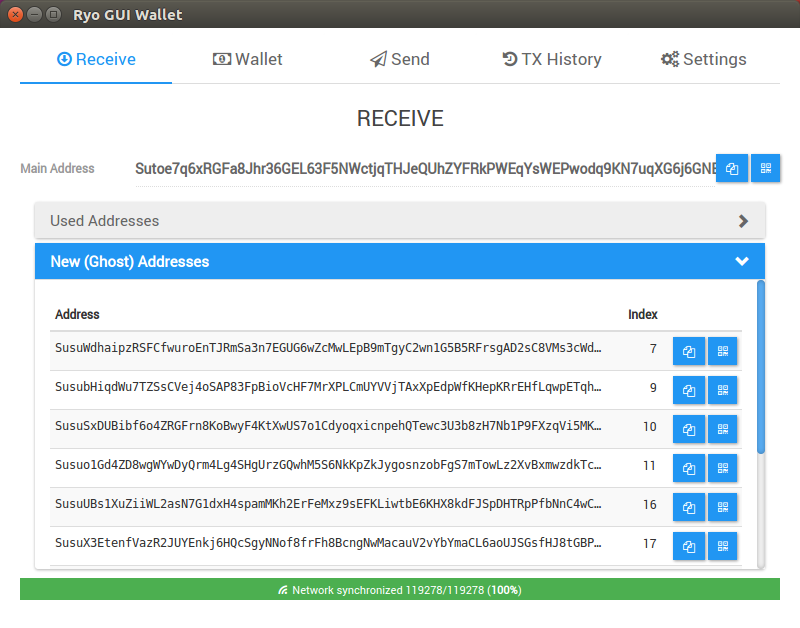Open the Wallet tab
This screenshot has height=628, width=800.
click(247, 59)
